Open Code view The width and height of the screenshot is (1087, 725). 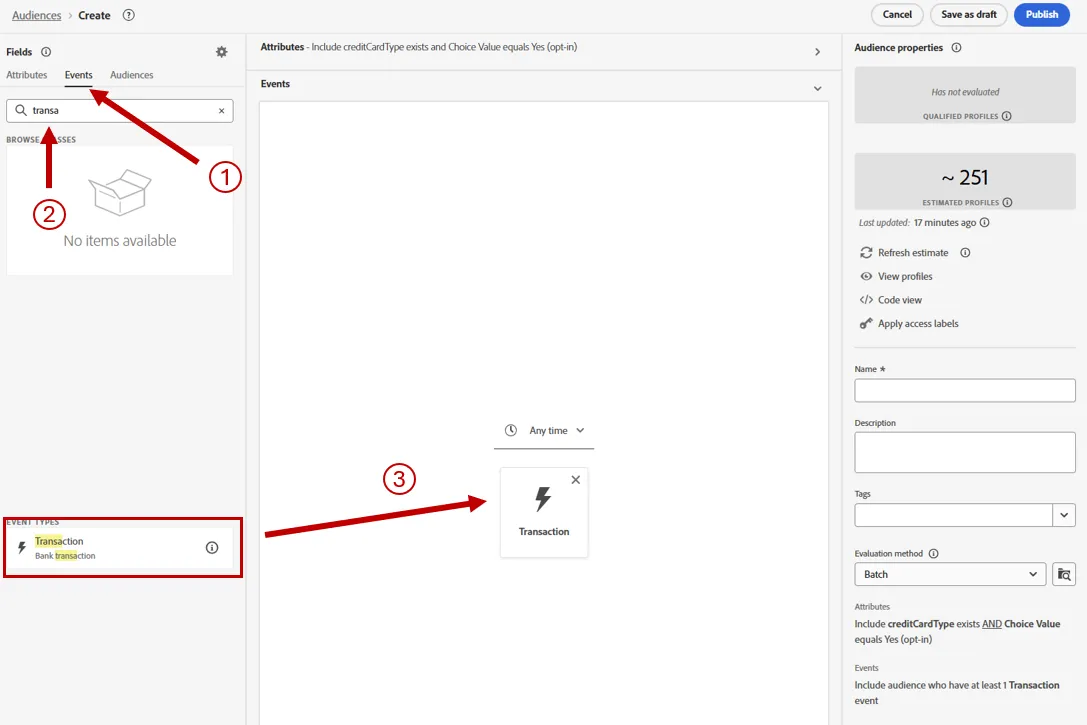pyautogui.click(x=891, y=300)
